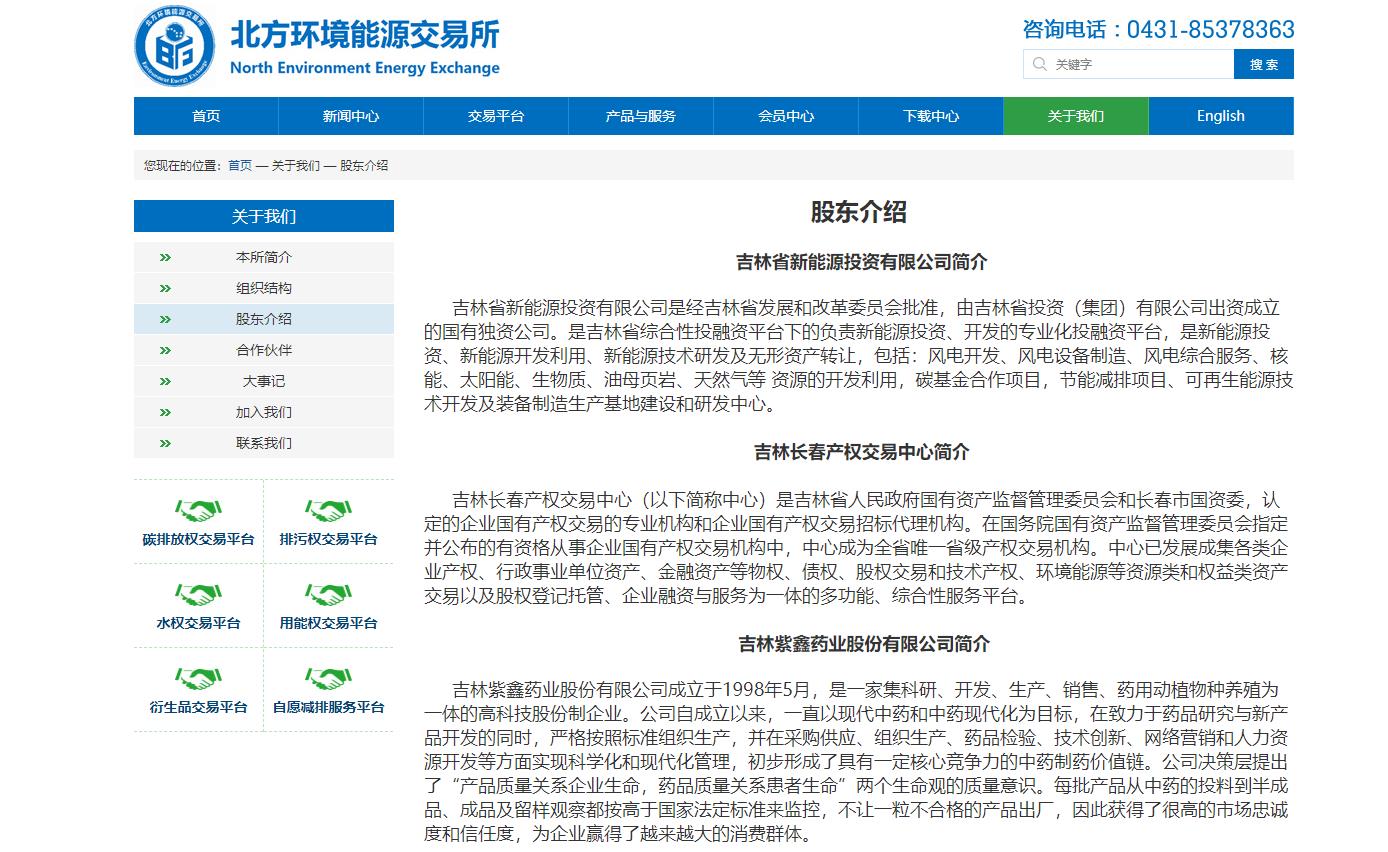The height and width of the screenshot is (852, 1388).
Task: Click the magnifier icon in search box
Action: point(1040,64)
